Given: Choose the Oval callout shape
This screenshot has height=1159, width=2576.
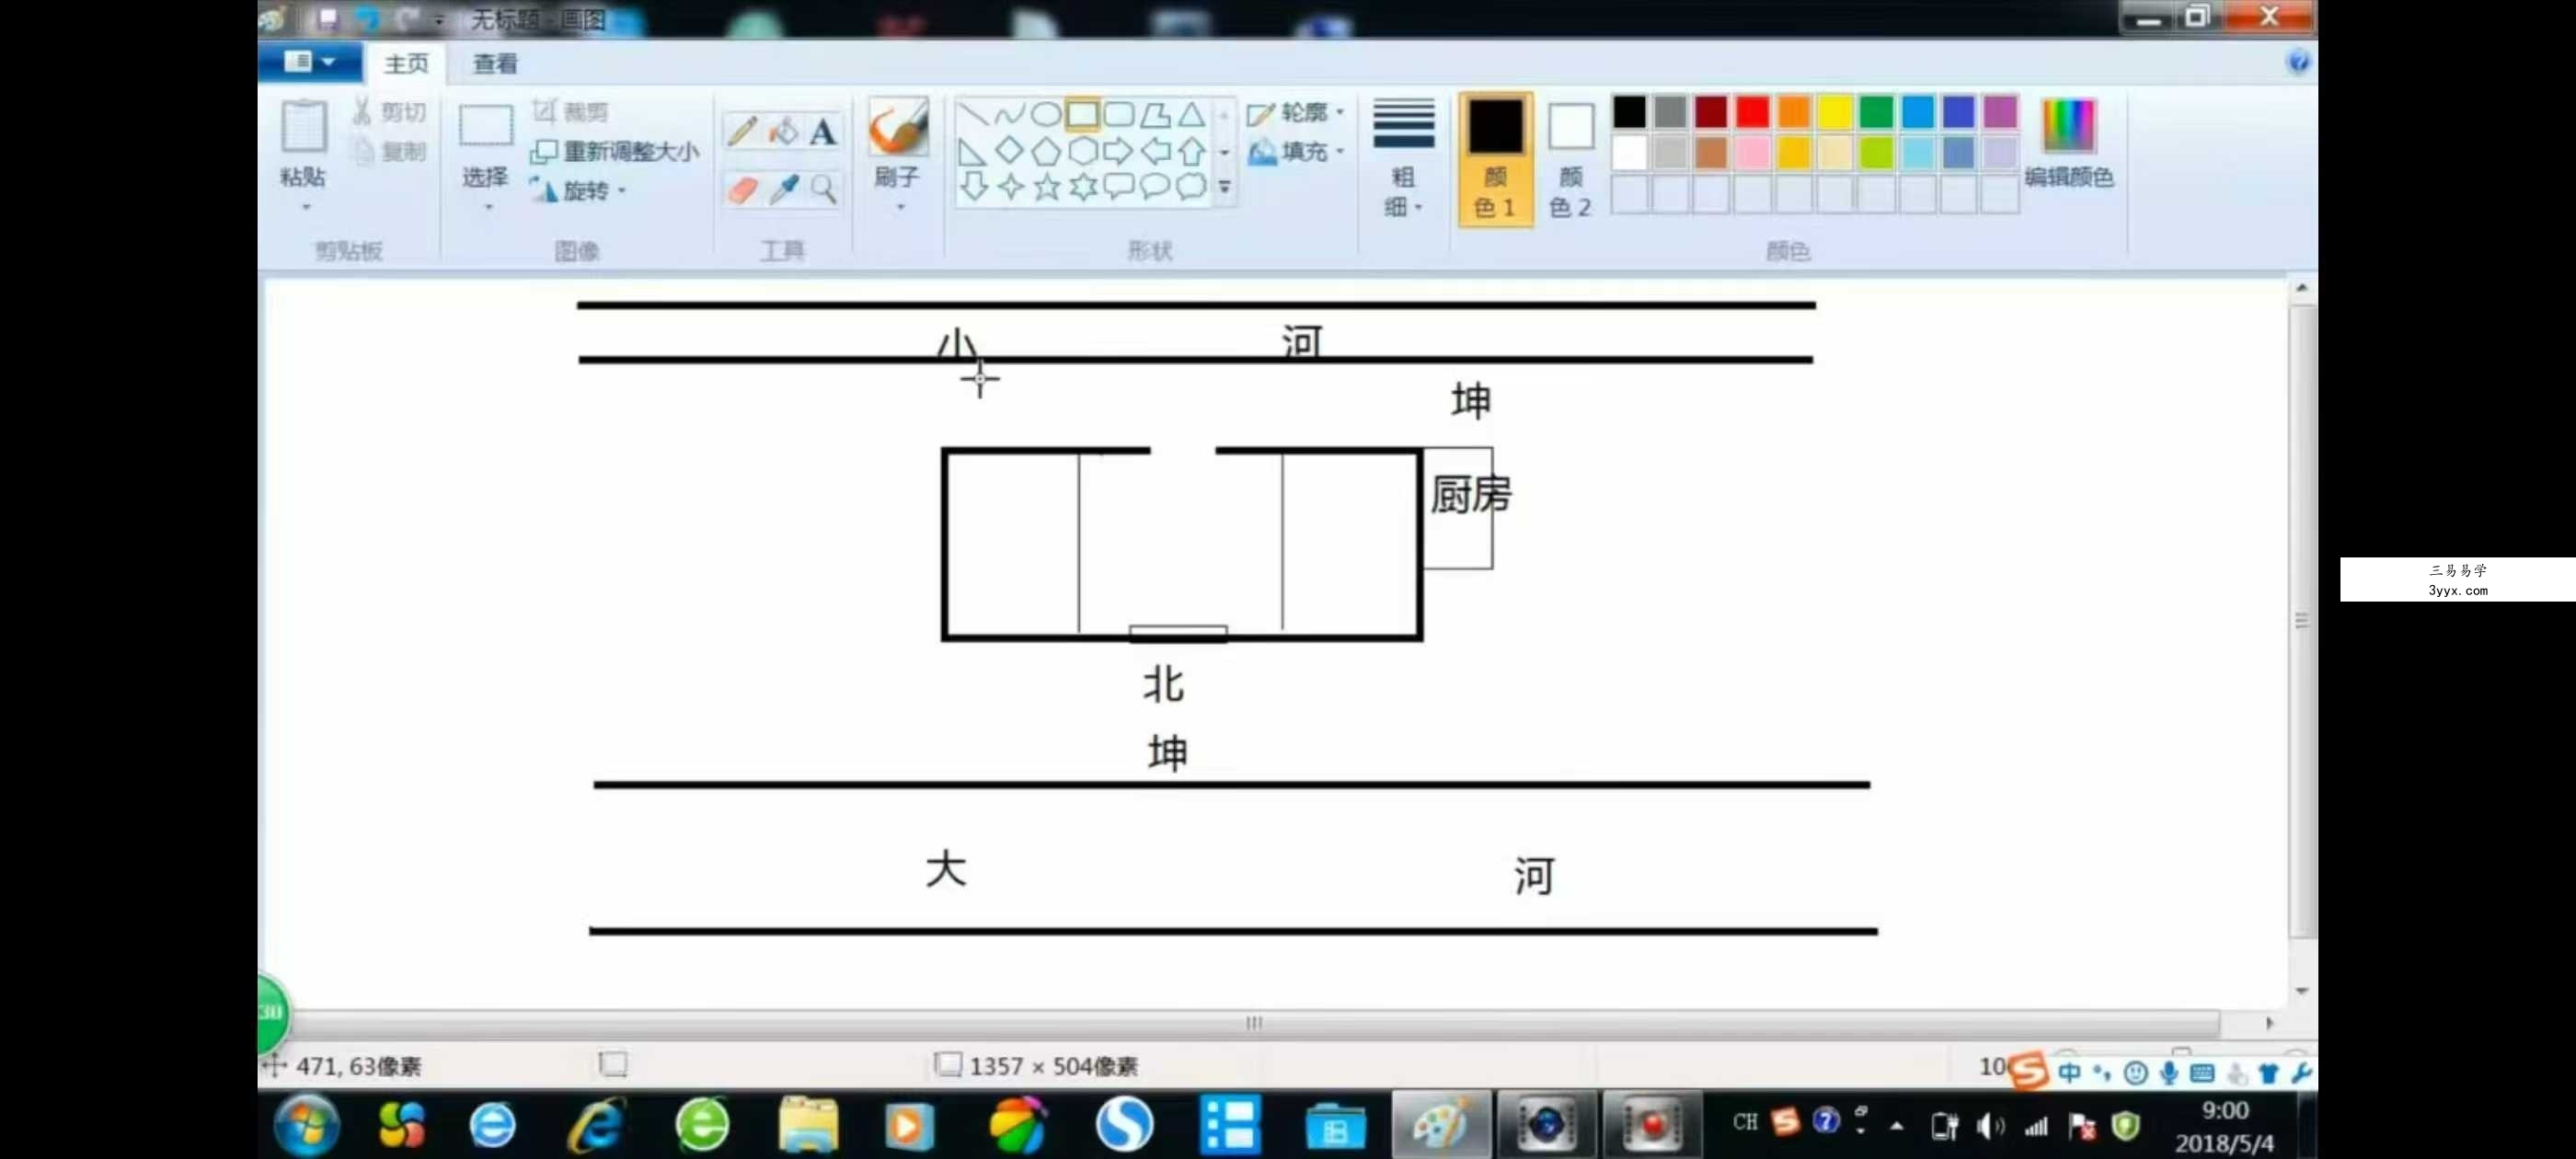Looking at the screenshot, I should [x=1155, y=187].
